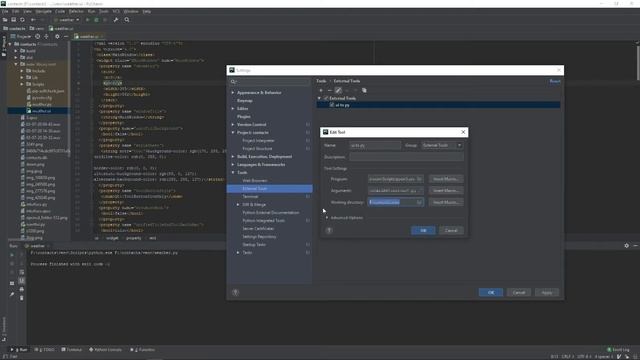Click the Save All toolbar icon
This screenshot has height=360, width=640.
coord(13,20)
